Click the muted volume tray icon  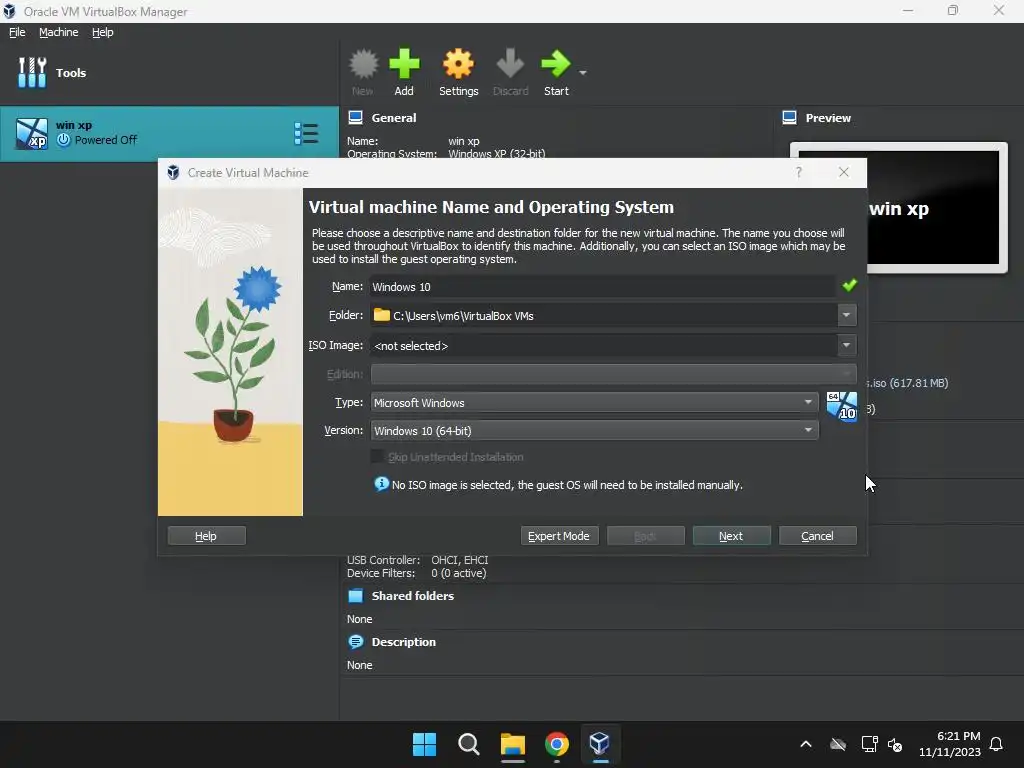[895, 744]
